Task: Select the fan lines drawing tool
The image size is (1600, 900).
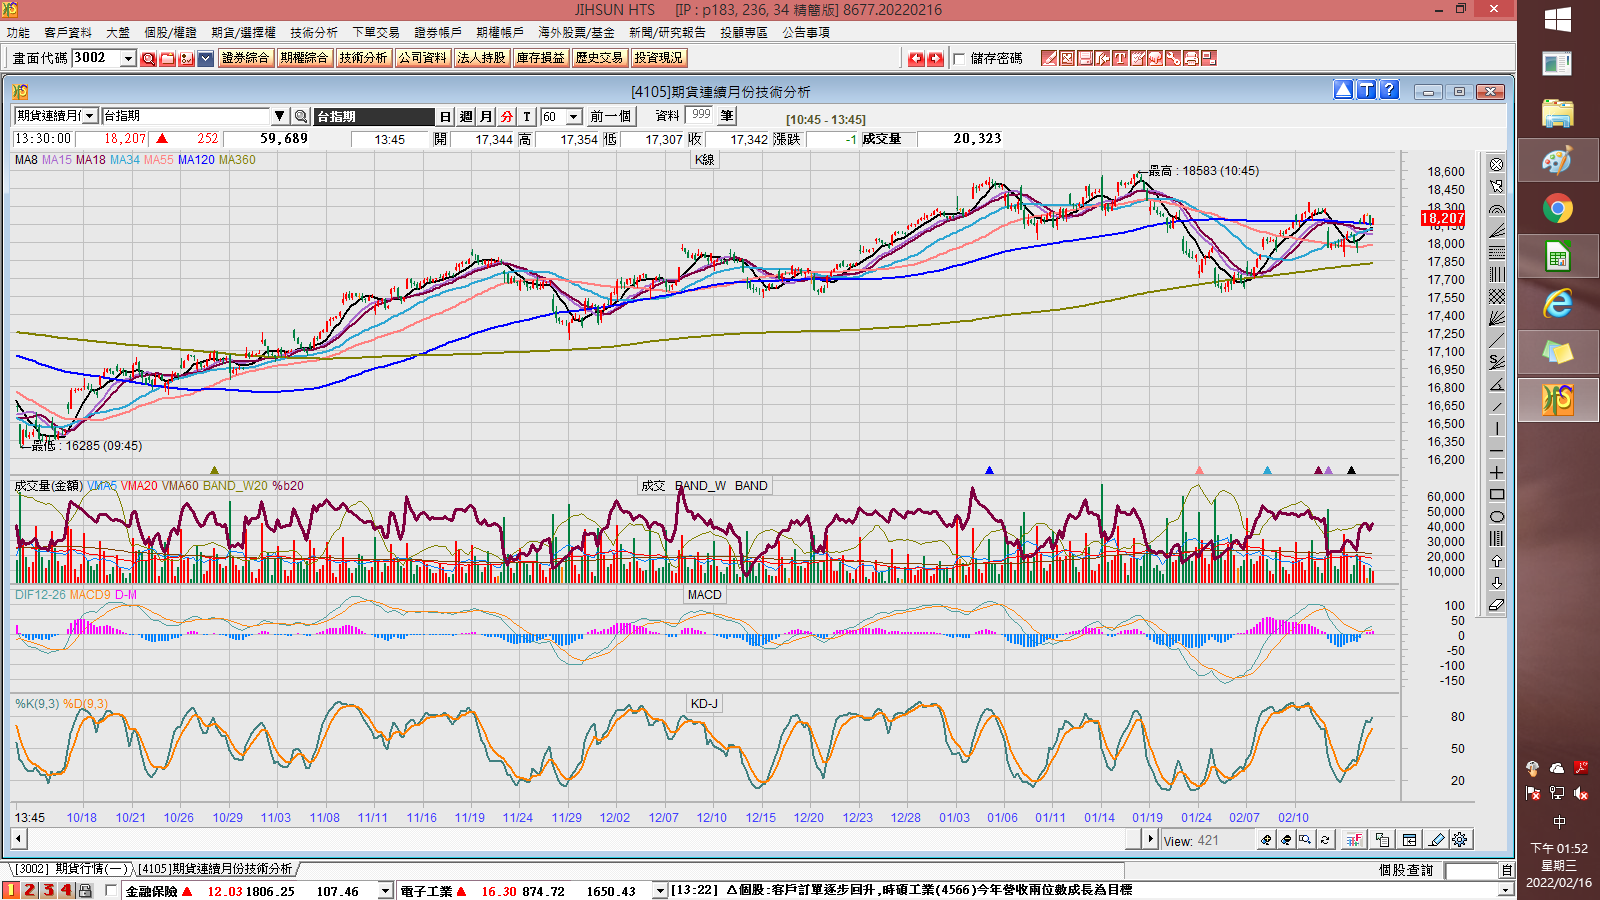Action: tap(1497, 318)
